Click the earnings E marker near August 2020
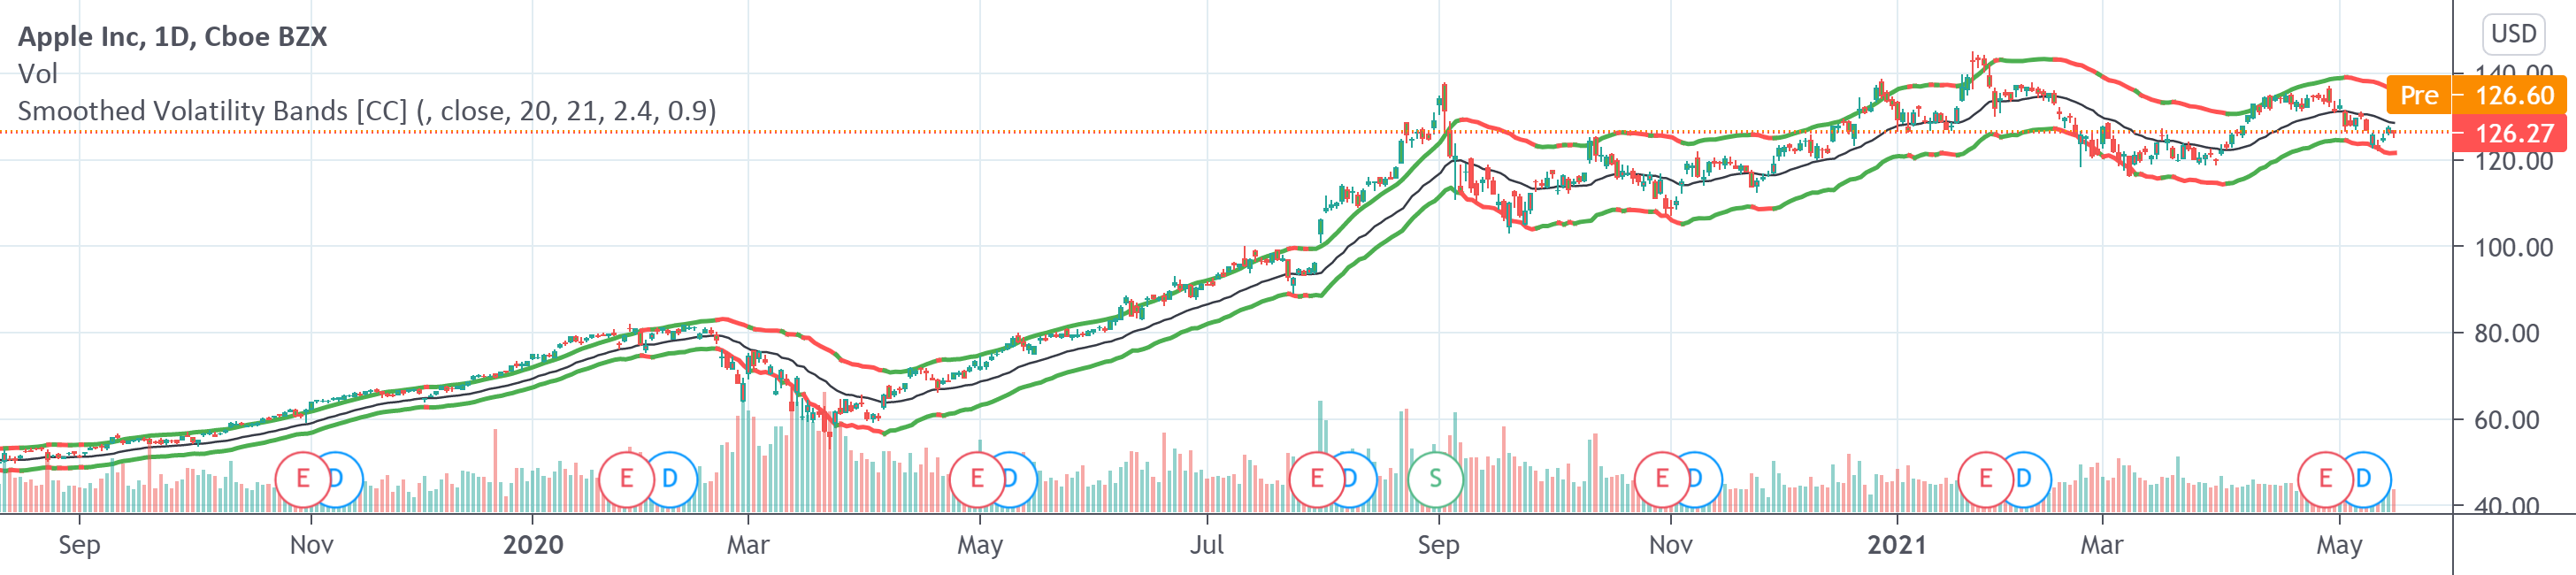 pyautogui.click(x=1316, y=479)
